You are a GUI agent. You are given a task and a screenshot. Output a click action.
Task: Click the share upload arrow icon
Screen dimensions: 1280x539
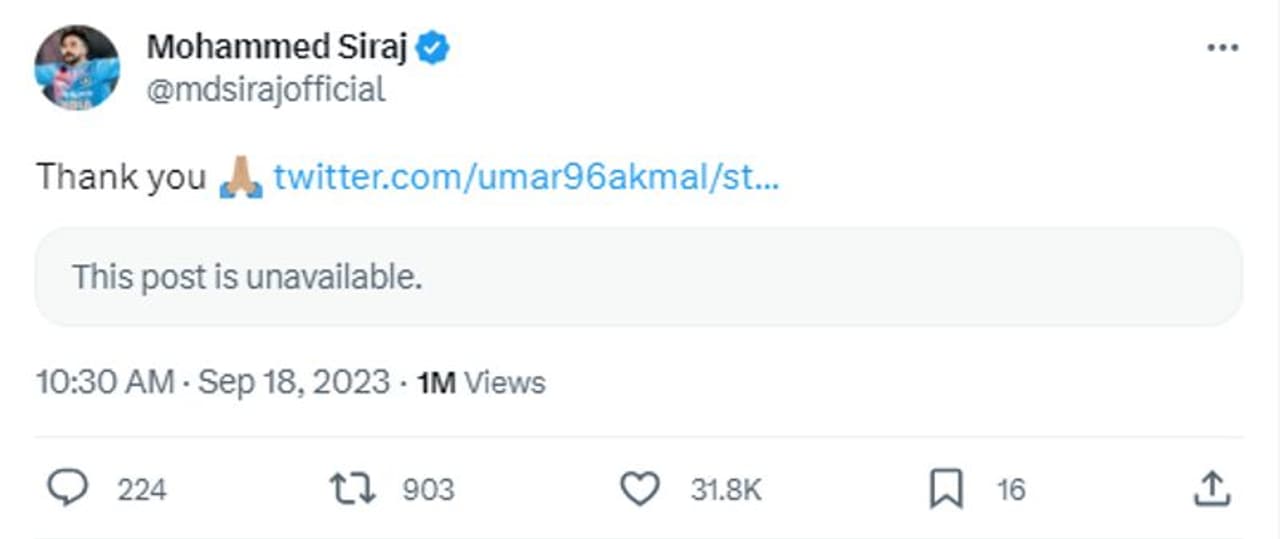[1211, 489]
